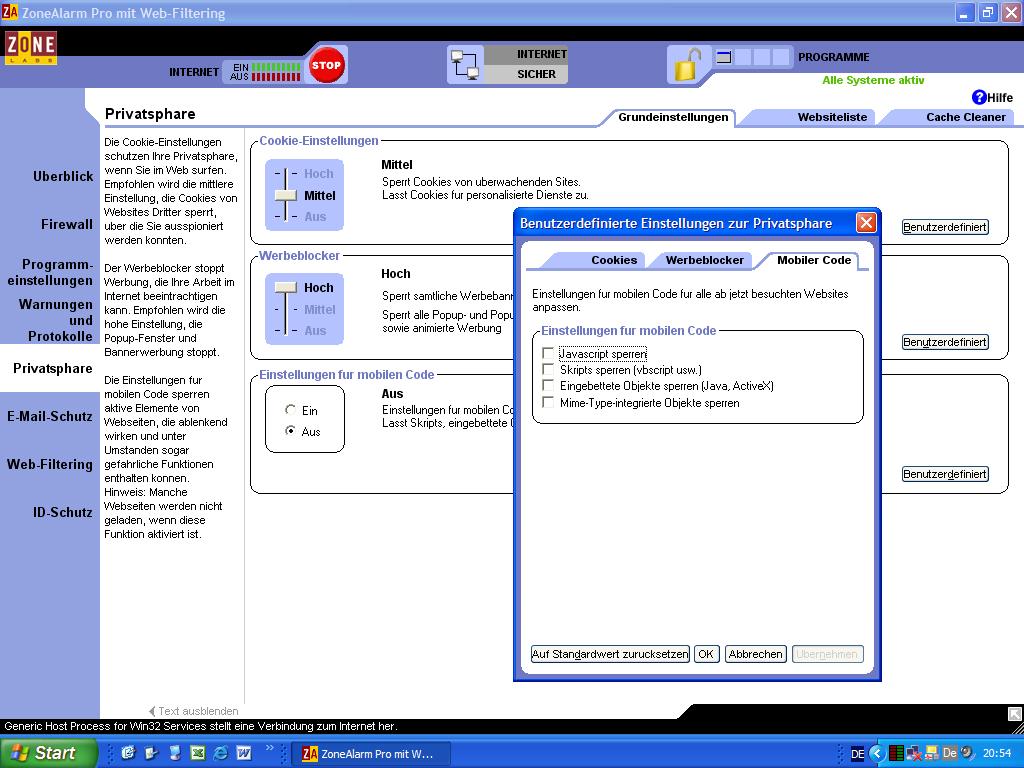Click the INTERNET zone label at top center
Screen dimensions: 1024x768
541,54
